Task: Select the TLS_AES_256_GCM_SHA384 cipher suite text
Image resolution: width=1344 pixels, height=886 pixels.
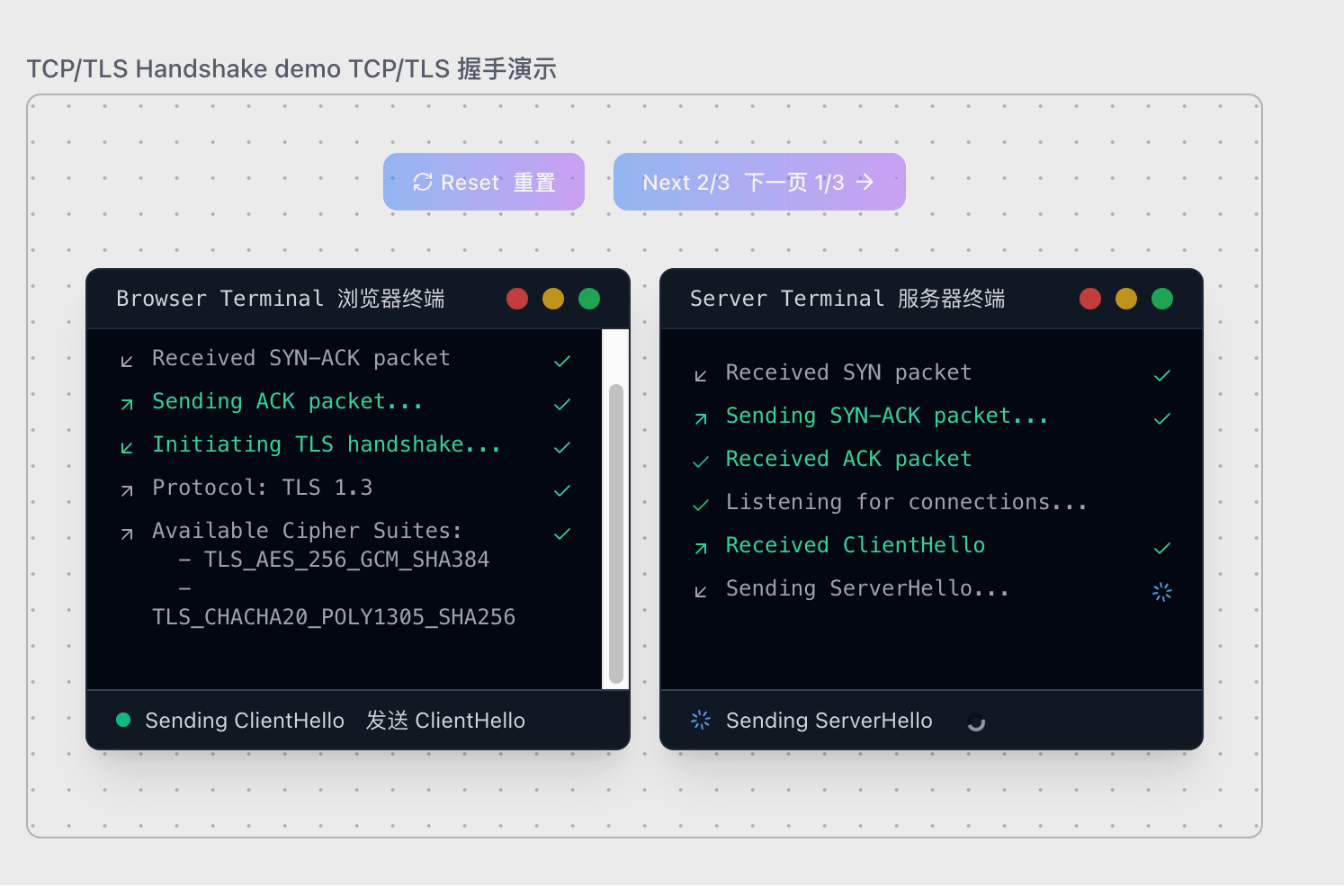Action: coord(346,560)
